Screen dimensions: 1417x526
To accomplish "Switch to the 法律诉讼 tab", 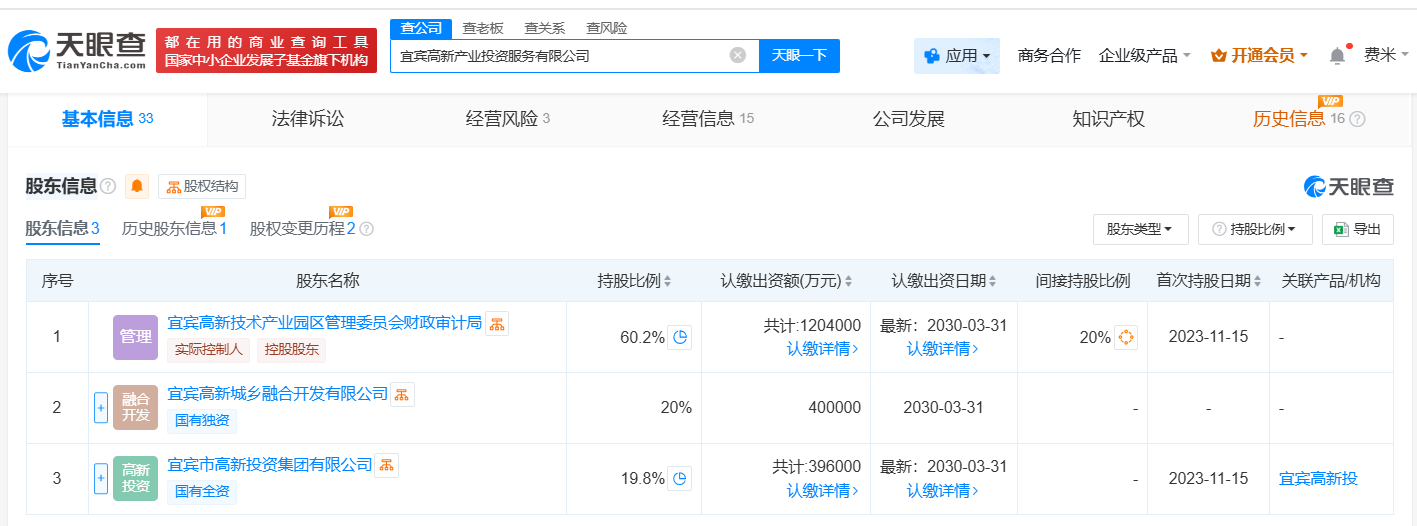I will (307, 119).
